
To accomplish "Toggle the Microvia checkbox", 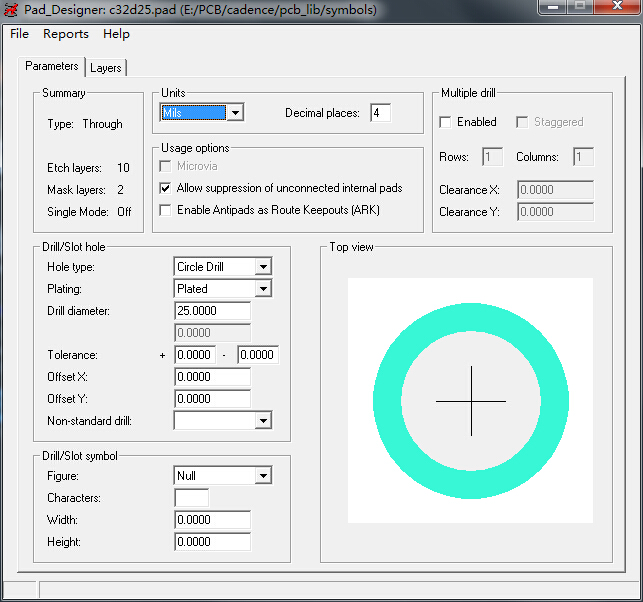I will pyautogui.click(x=165, y=166).
